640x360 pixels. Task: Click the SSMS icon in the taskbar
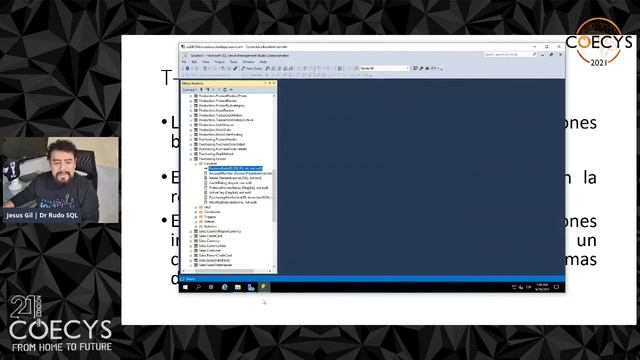[x=264, y=287]
